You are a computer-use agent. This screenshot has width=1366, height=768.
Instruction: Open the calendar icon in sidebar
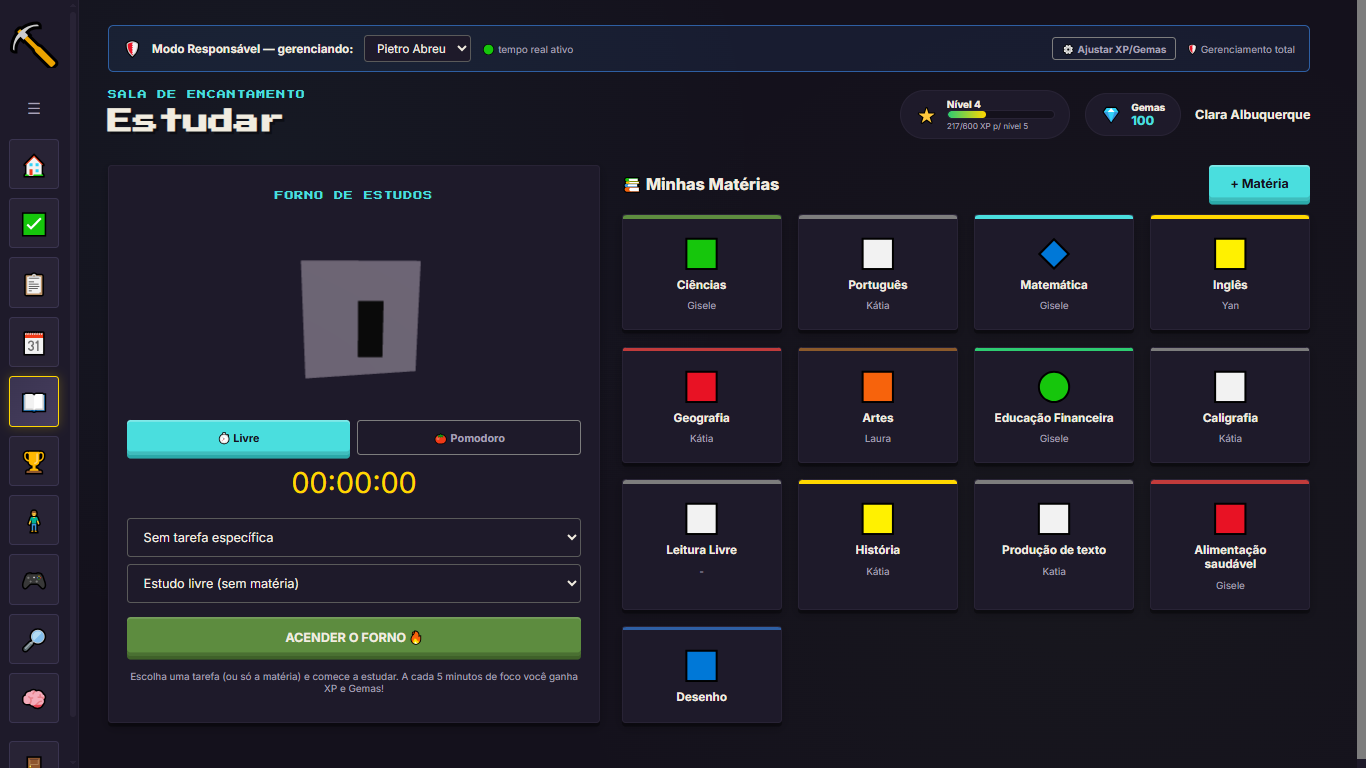(34, 343)
